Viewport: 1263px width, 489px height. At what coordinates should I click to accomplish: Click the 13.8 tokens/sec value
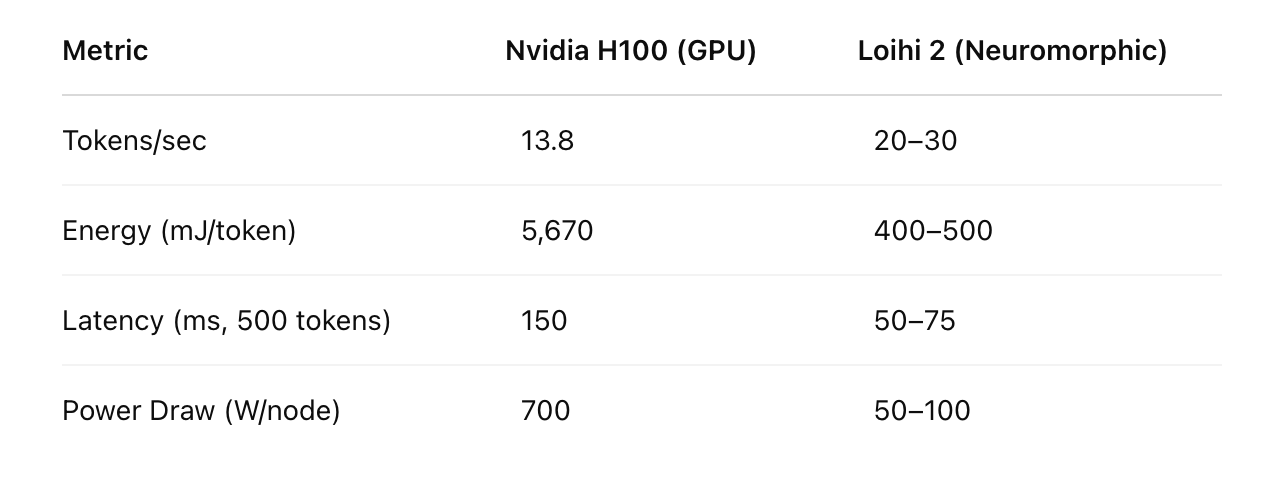(547, 141)
